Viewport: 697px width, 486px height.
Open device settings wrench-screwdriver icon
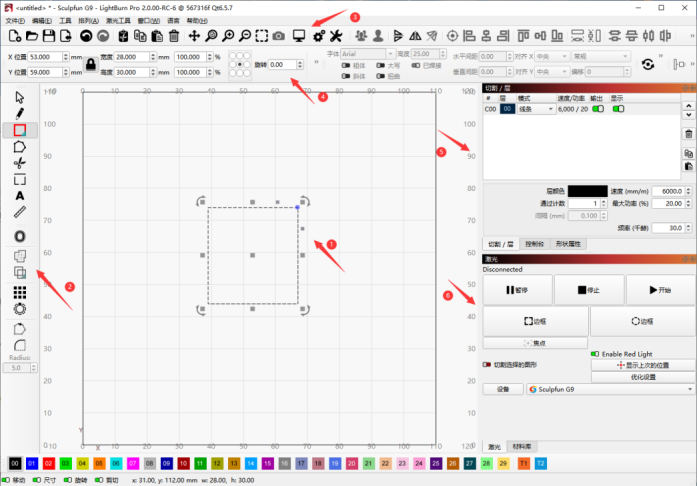point(336,36)
